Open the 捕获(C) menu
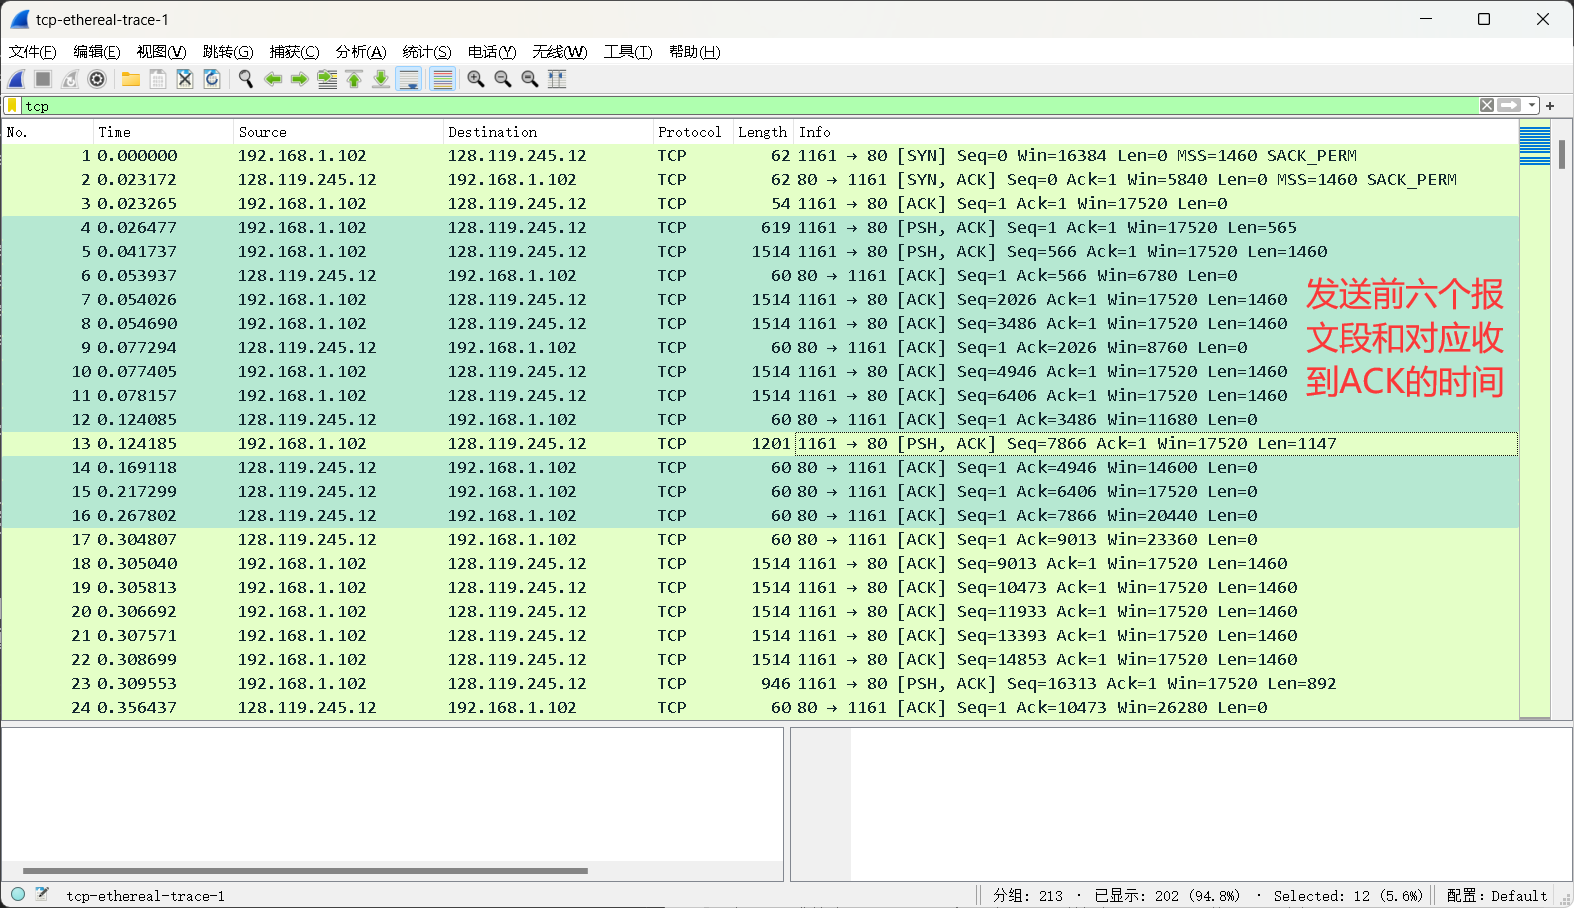Image resolution: width=1574 pixels, height=908 pixels. (x=294, y=52)
